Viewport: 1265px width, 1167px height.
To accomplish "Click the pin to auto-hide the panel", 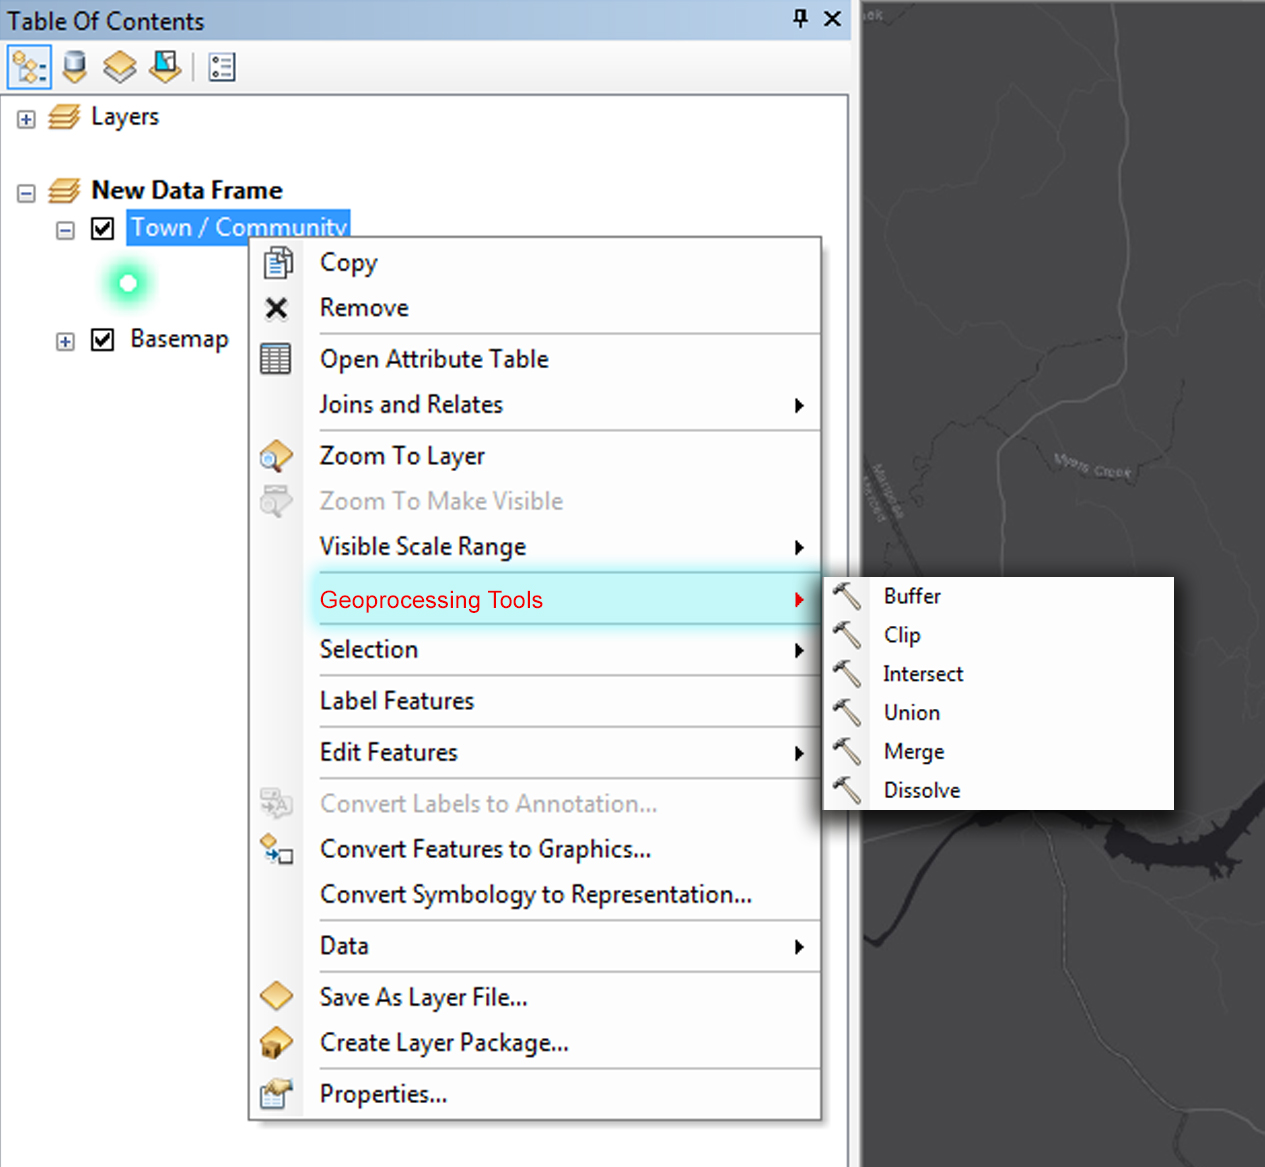I will tap(799, 19).
